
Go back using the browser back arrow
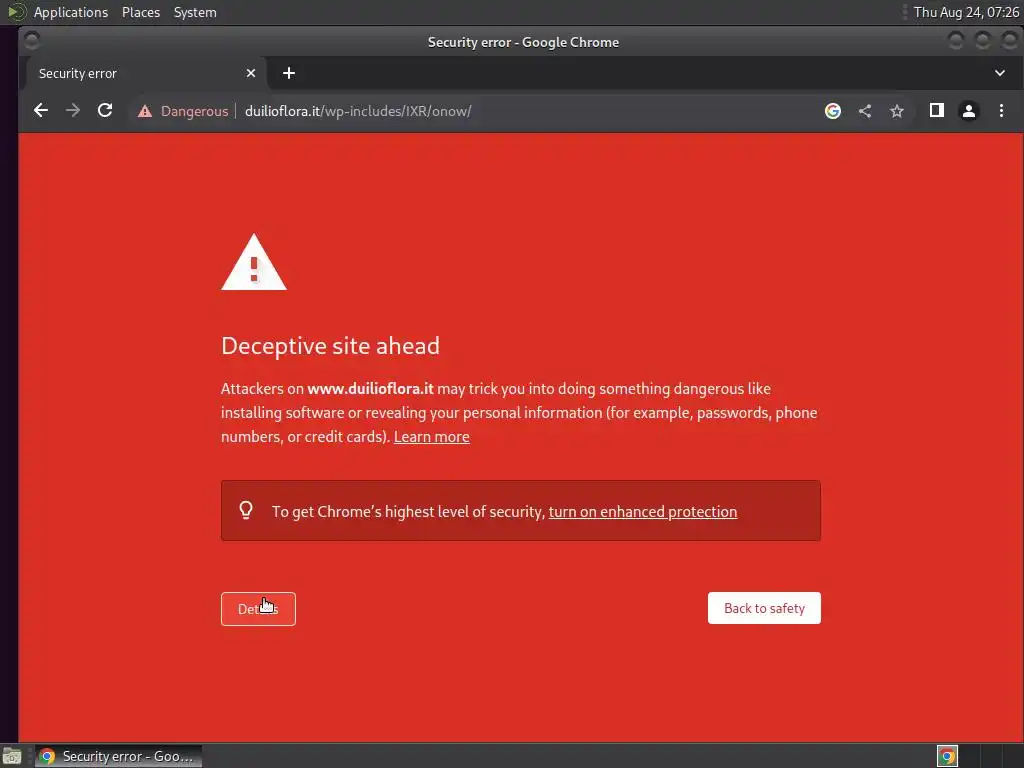[40, 110]
